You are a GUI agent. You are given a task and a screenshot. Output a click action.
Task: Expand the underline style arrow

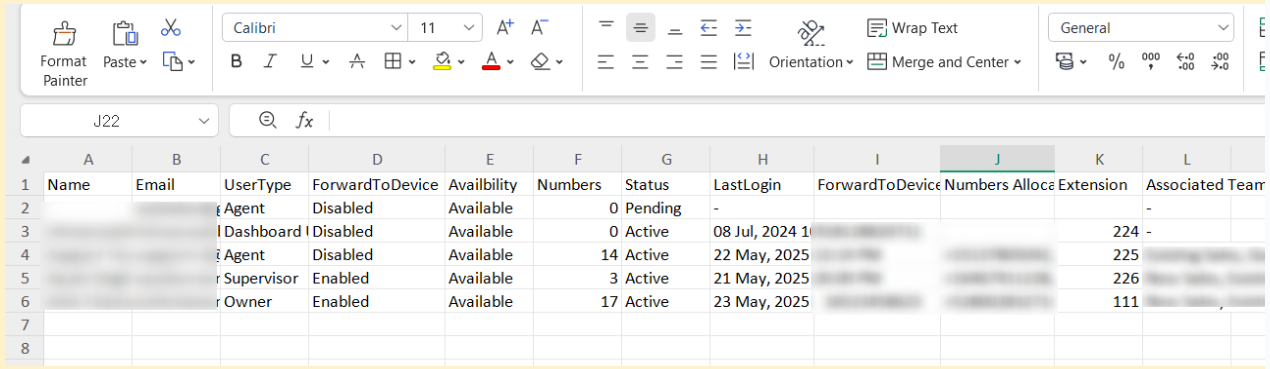(325, 62)
